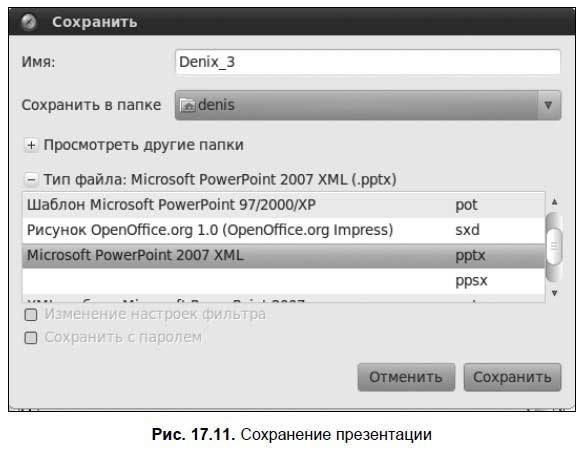Viewport: 583px width, 450px height.
Task: Open the Сохранить в папке denis combo box
Action: point(368,105)
